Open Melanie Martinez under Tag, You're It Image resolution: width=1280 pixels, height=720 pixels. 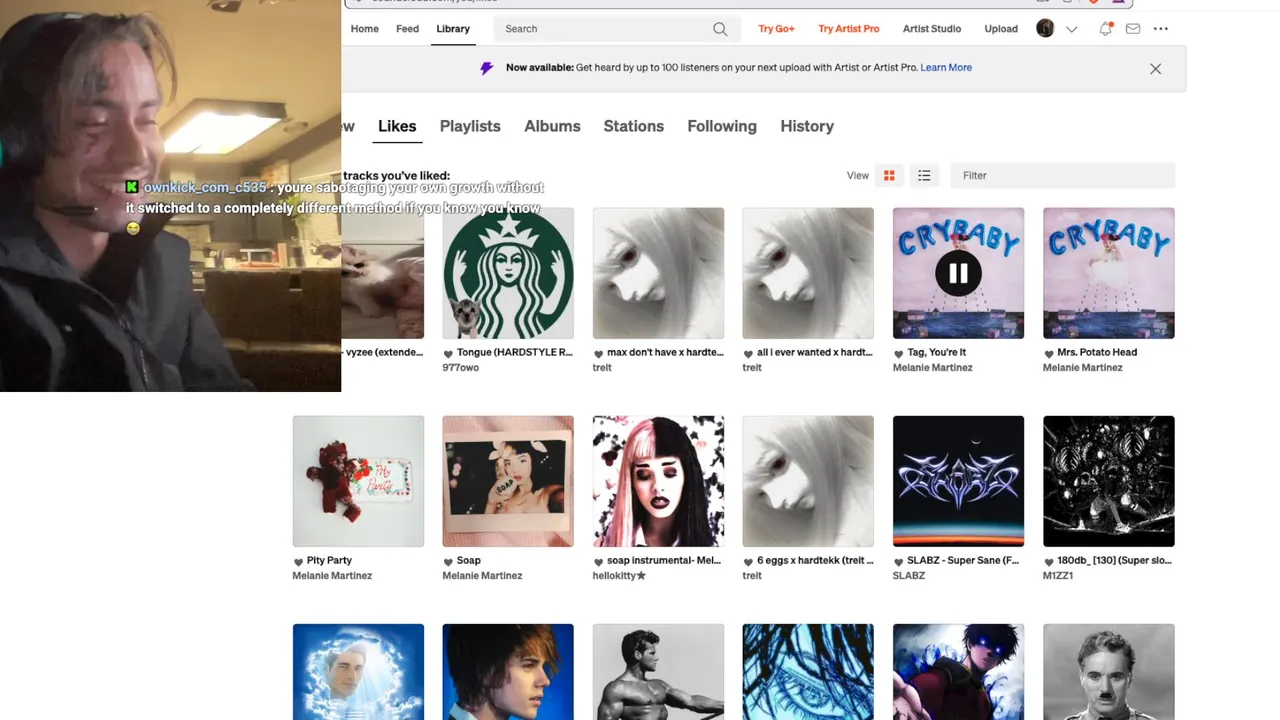tap(932, 368)
